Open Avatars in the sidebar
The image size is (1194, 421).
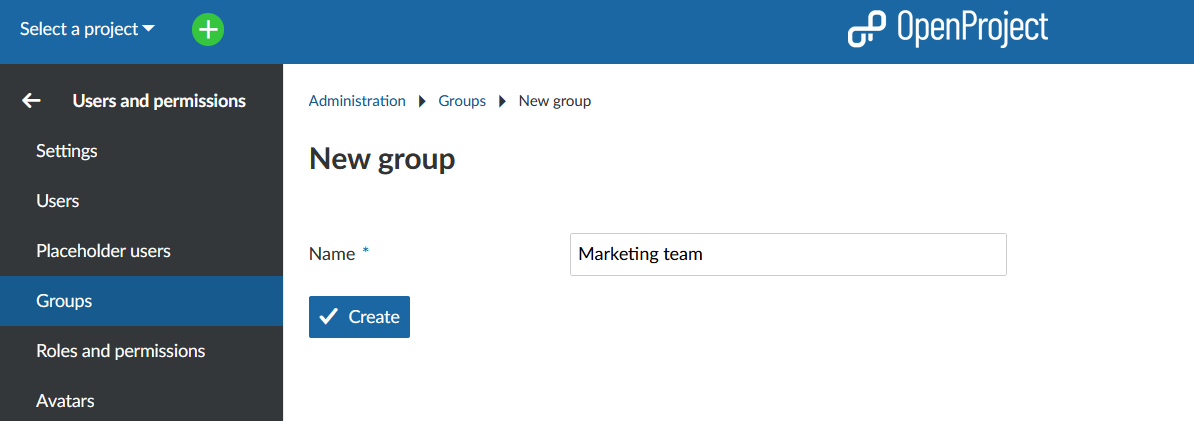coord(65,401)
